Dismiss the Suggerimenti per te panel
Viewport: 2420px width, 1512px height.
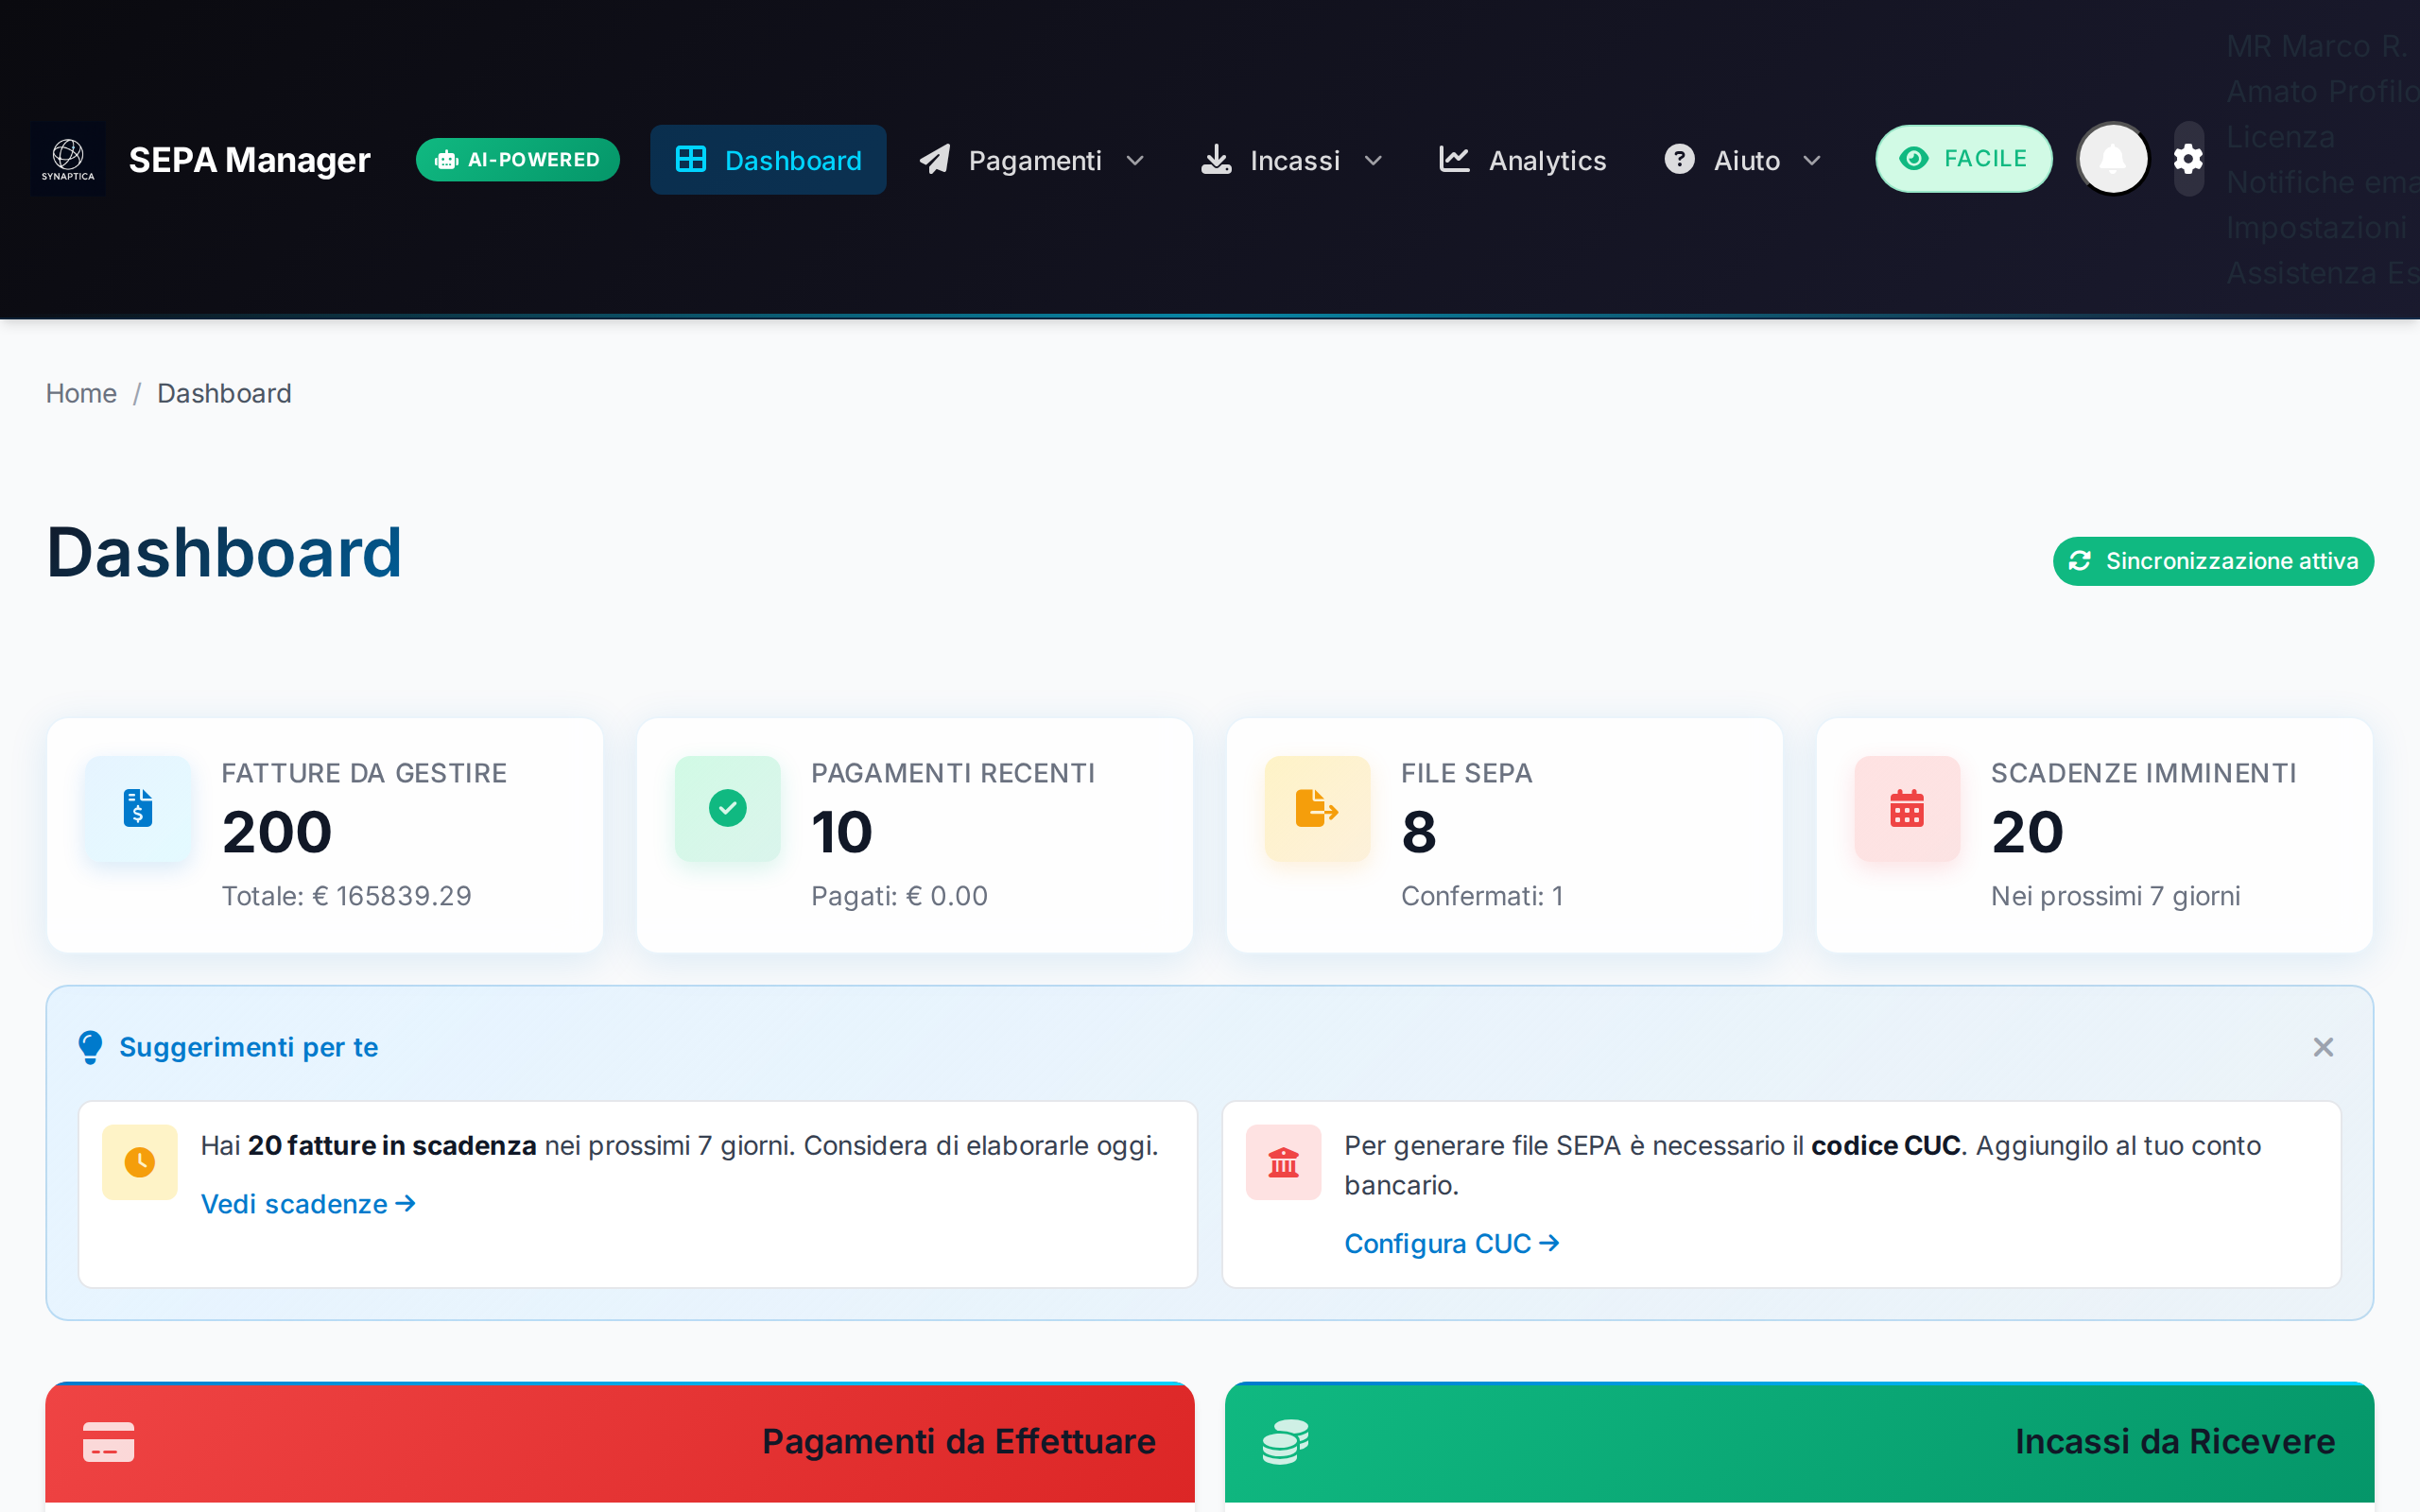click(2323, 1047)
